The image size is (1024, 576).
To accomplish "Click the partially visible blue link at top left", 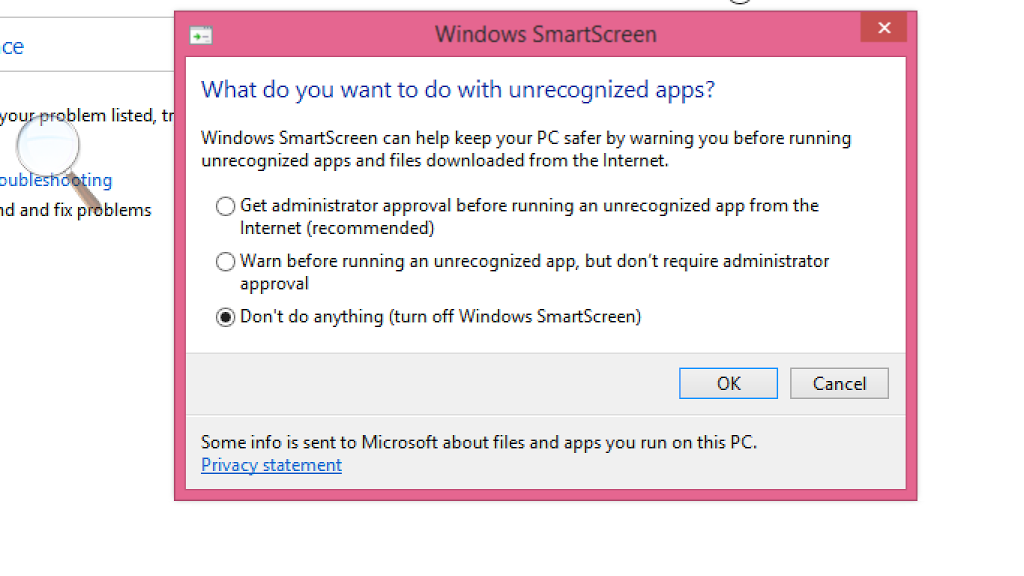I will [x=12, y=47].
